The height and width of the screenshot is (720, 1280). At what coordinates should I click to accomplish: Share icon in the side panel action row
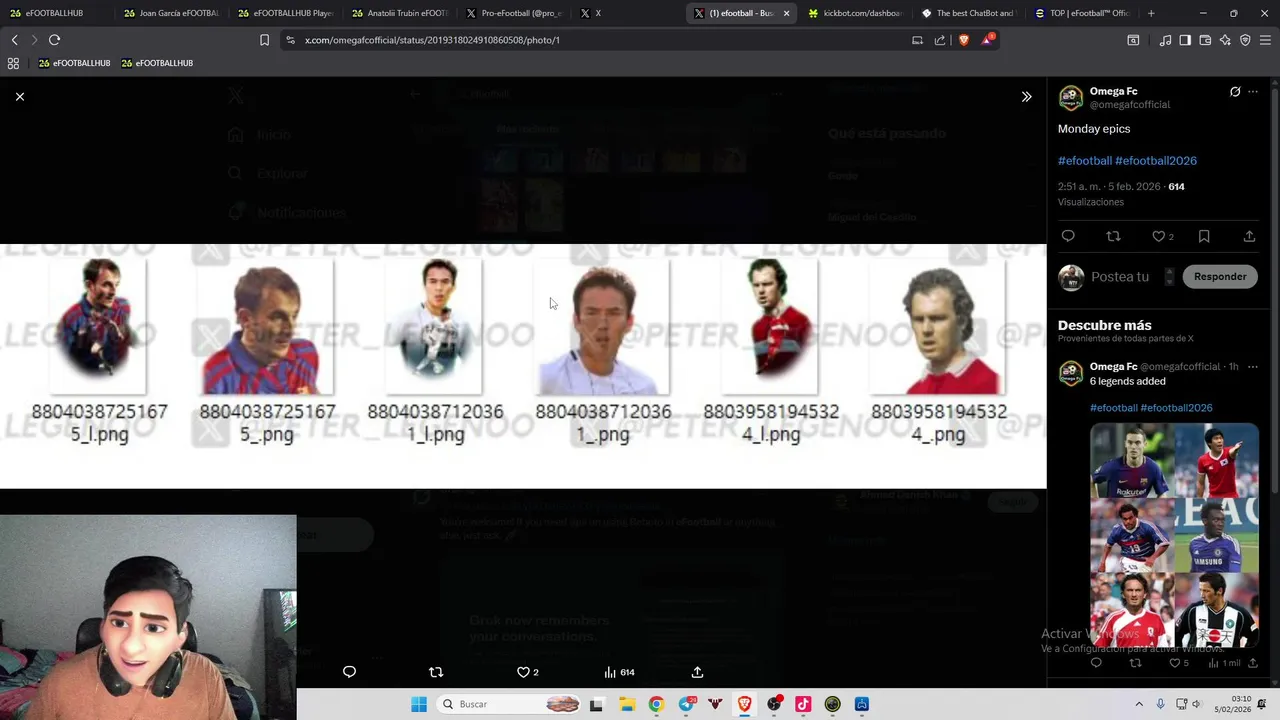1249,236
